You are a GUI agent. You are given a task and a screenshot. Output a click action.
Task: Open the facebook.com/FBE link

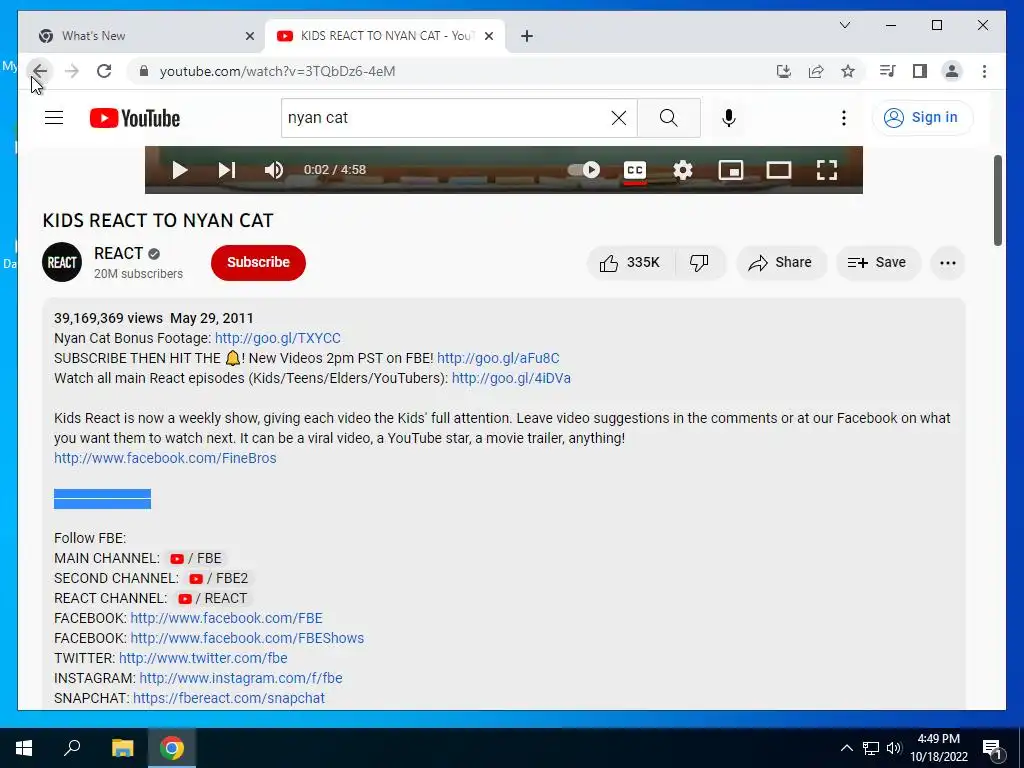click(227, 618)
